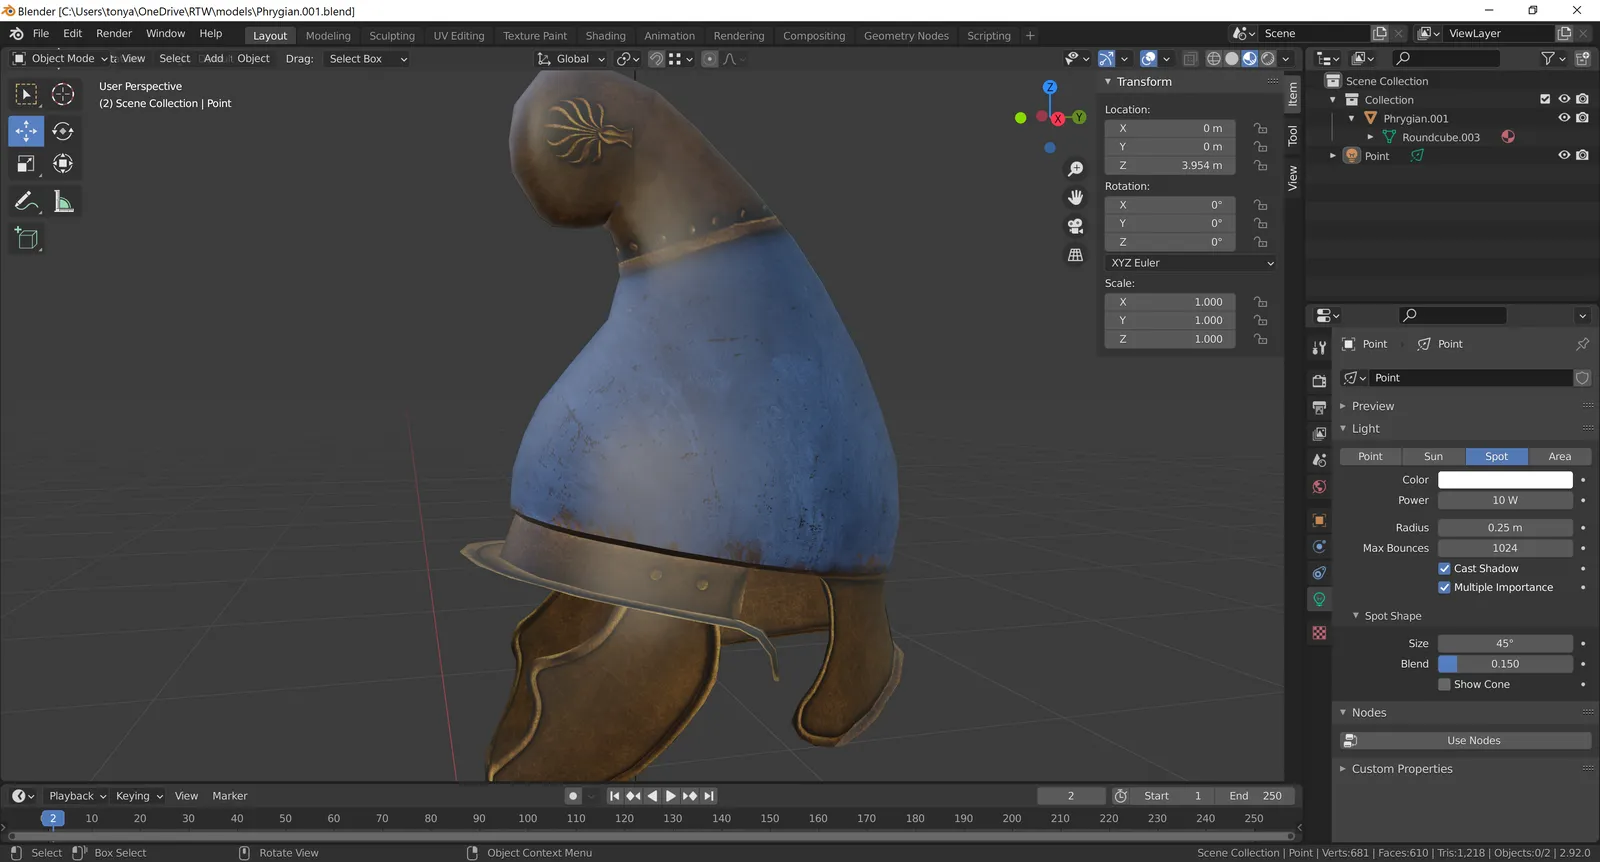Play the animation forward
The image size is (1600, 862).
coord(671,796)
